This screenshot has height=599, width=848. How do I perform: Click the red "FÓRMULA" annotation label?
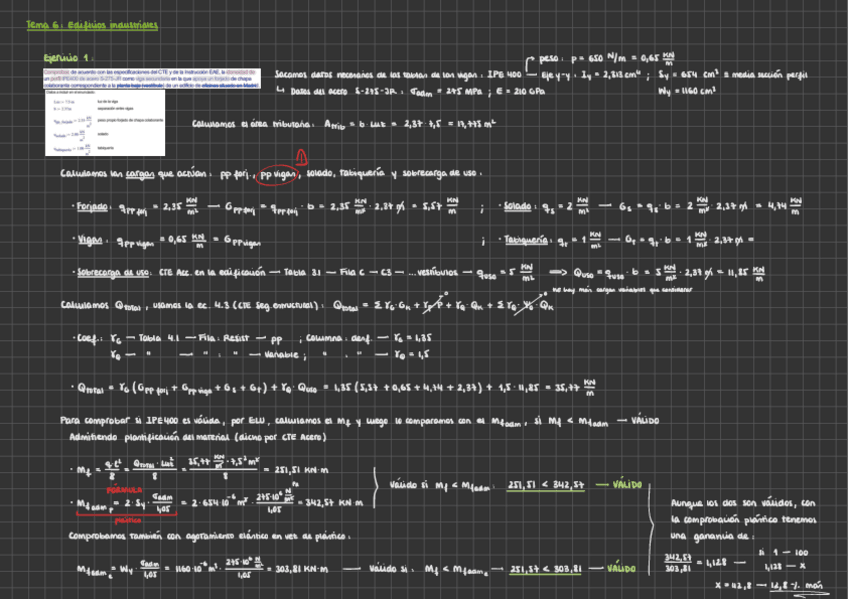click(127, 490)
